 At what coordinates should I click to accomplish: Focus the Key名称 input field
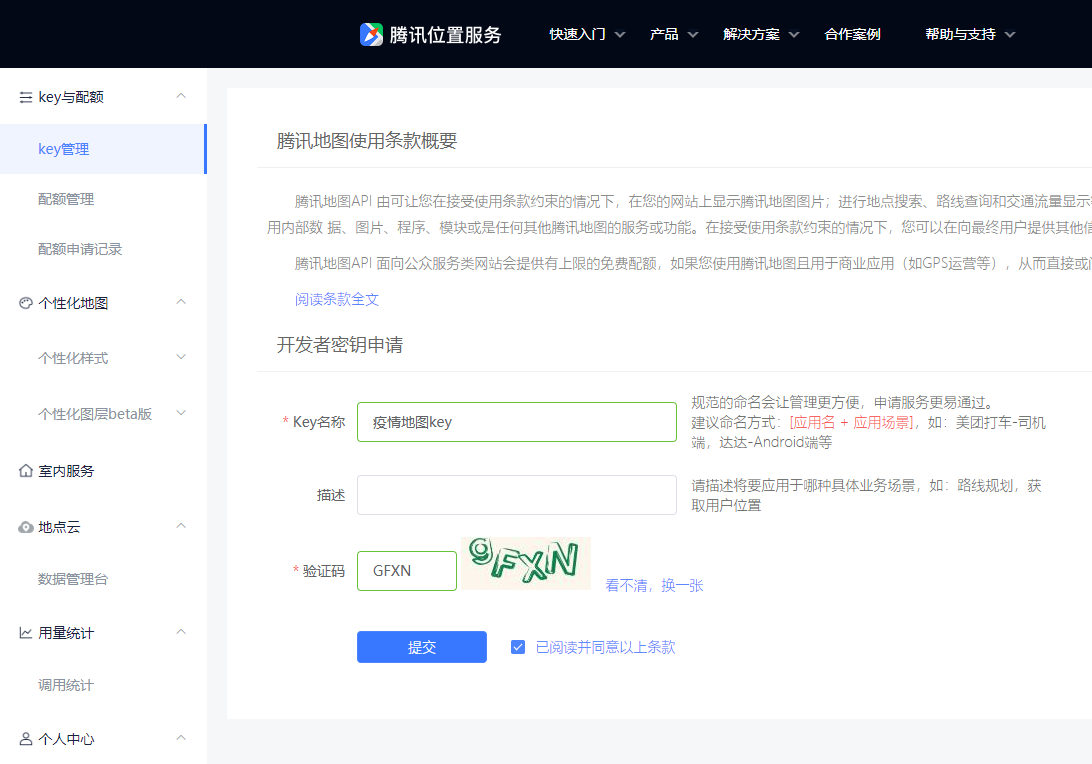pos(517,422)
